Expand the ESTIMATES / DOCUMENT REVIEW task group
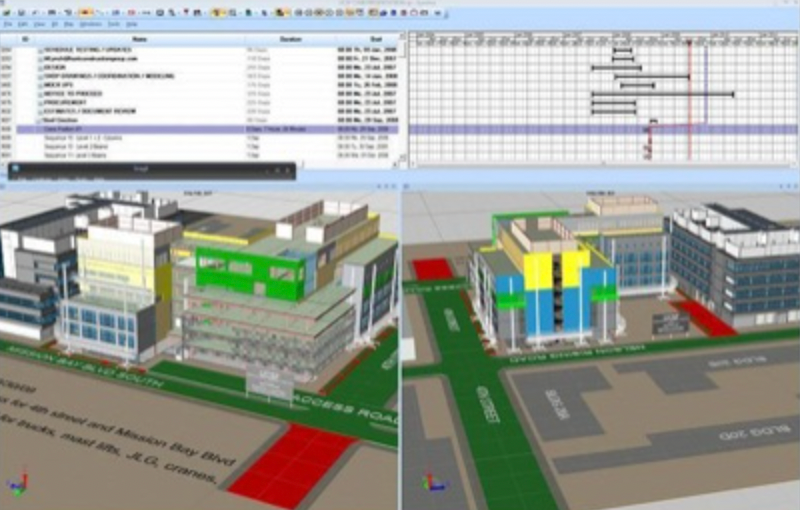Viewport: 800px width, 510px height. pos(40,111)
